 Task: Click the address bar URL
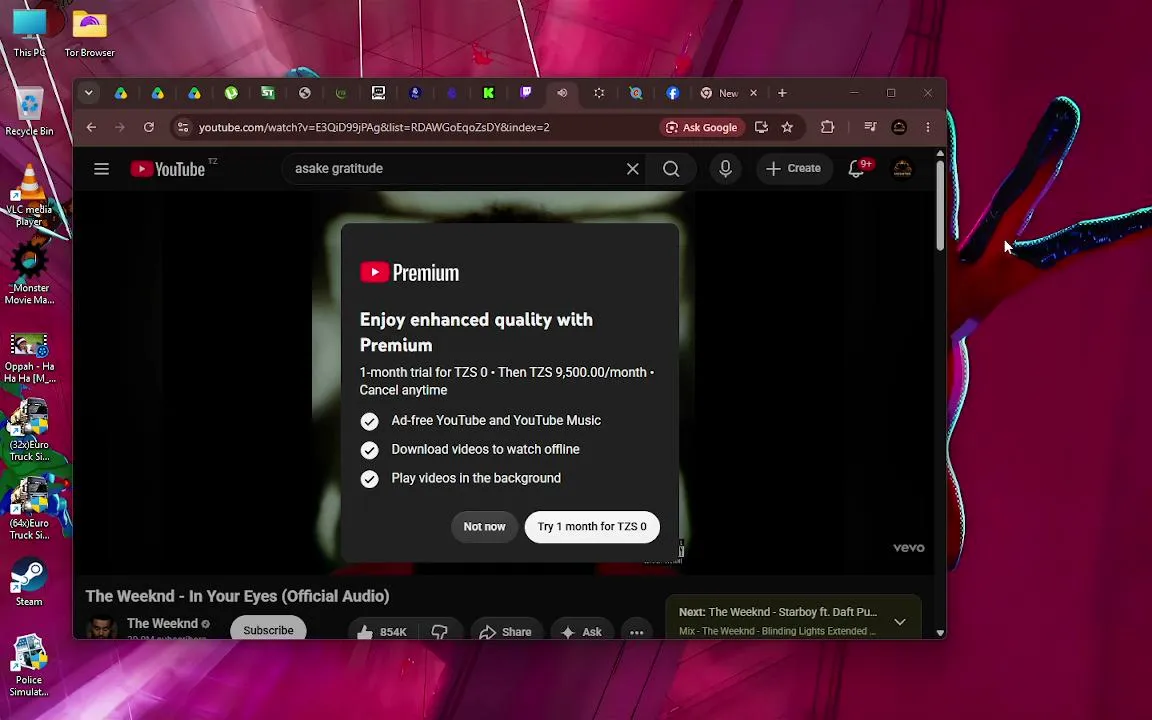374,127
